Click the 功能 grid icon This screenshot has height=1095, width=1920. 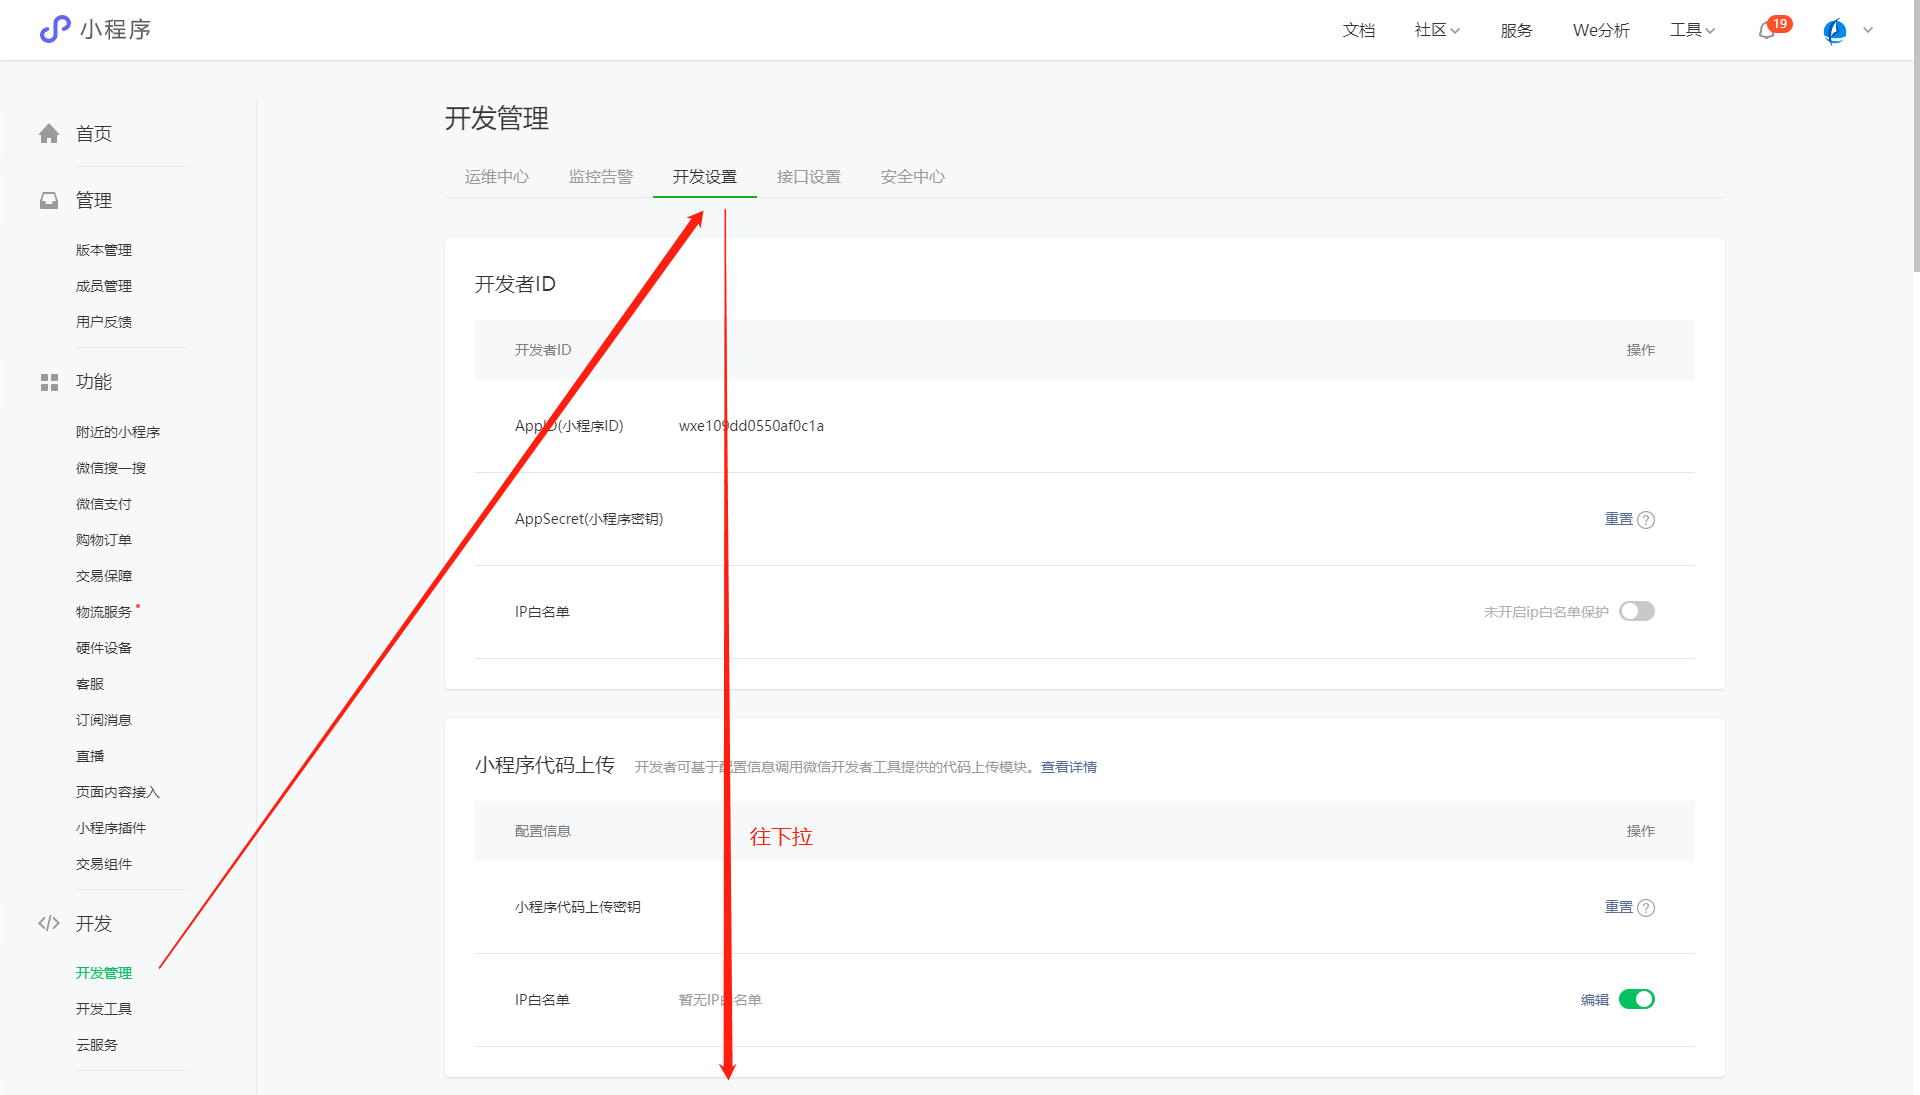49,382
